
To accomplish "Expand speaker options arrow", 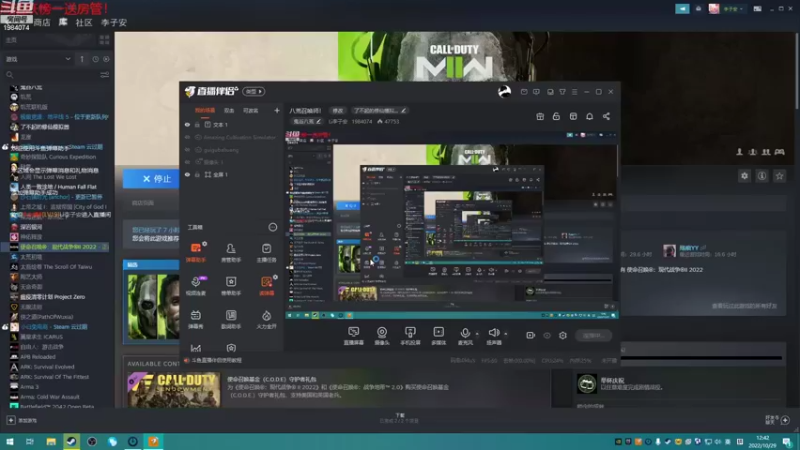I will [x=506, y=334].
